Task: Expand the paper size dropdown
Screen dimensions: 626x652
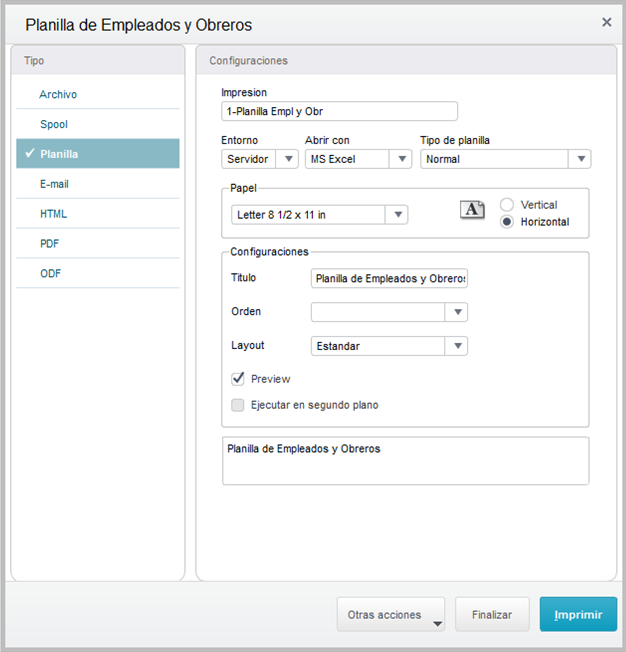Action: [x=398, y=215]
